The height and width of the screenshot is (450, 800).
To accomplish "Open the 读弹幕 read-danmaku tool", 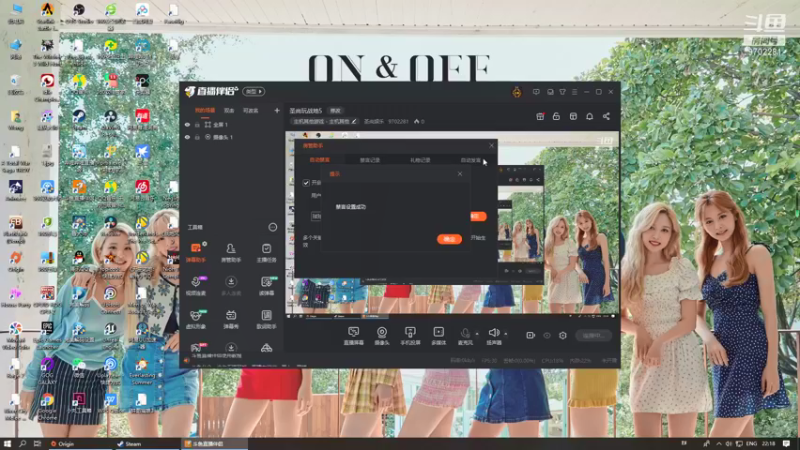I will (x=266, y=286).
